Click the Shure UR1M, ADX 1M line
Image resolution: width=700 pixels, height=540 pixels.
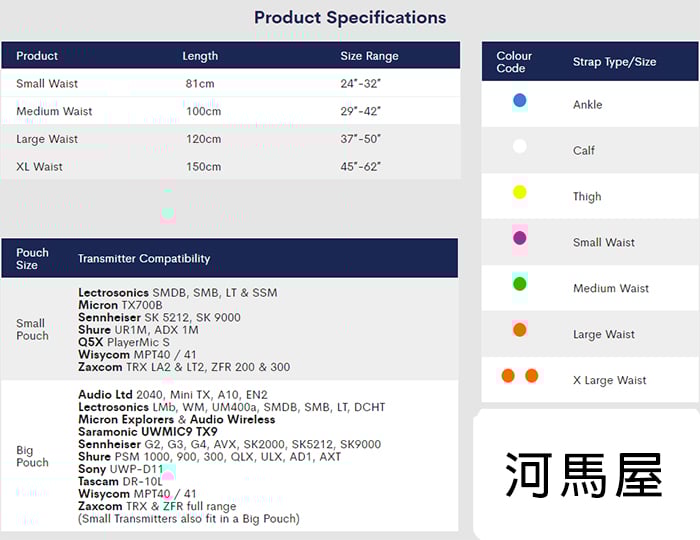click(x=138, y=330)
